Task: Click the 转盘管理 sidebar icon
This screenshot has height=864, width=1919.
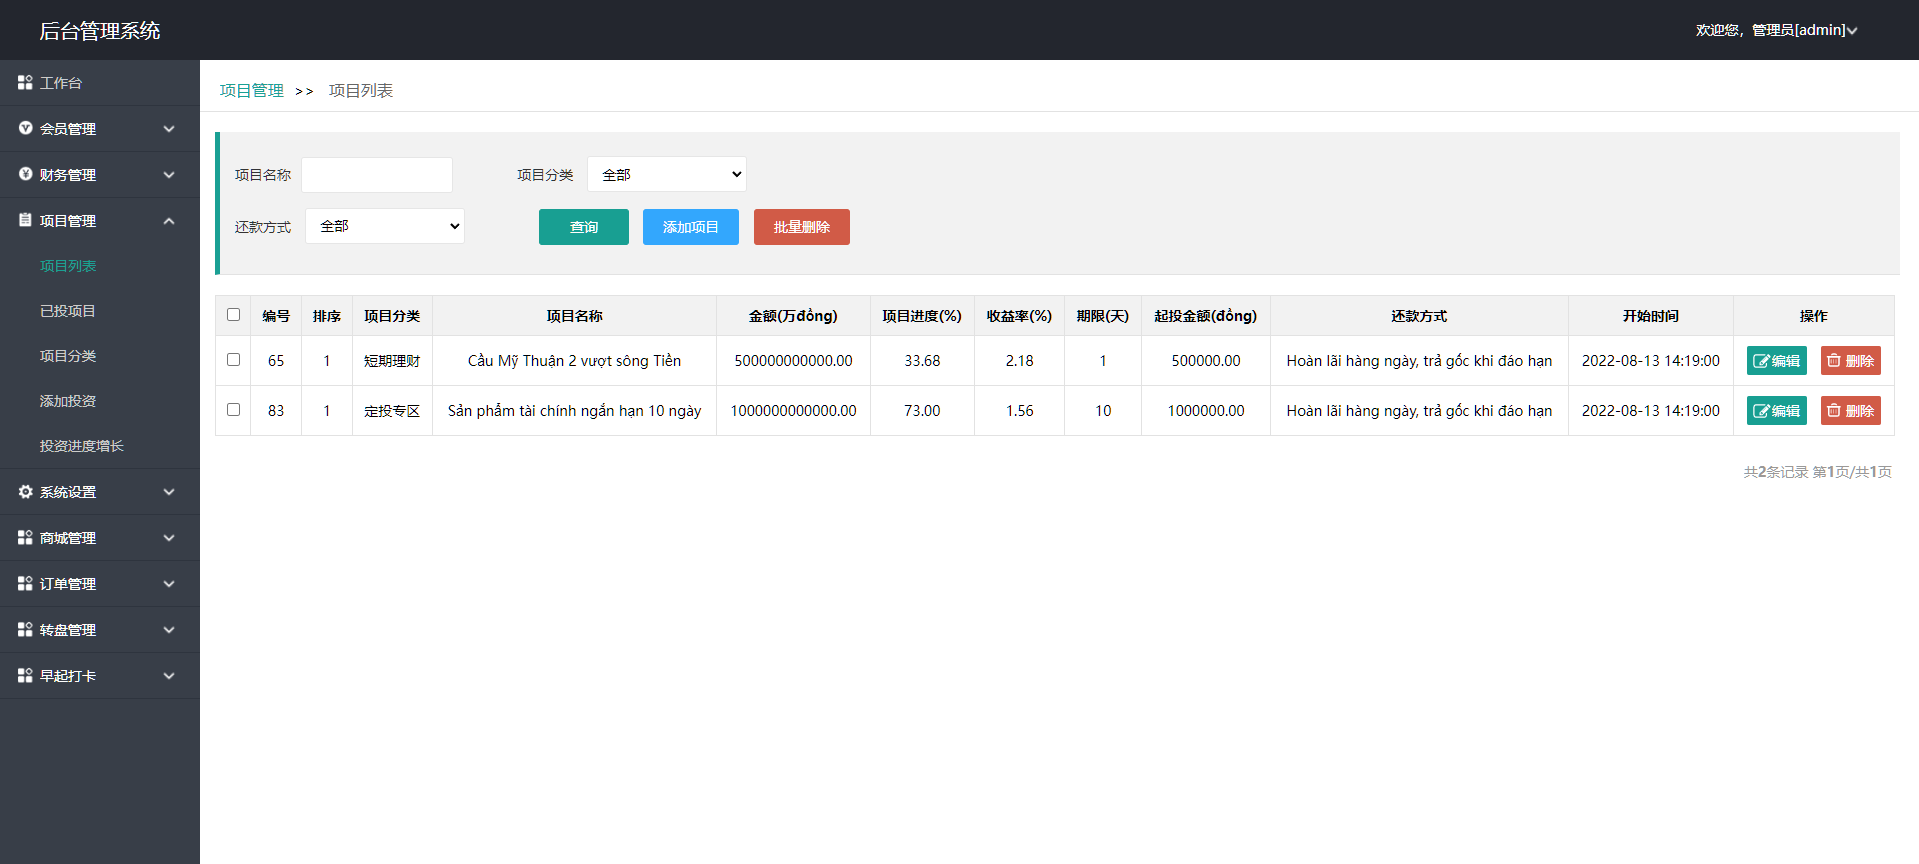Action: click(25, 630)
